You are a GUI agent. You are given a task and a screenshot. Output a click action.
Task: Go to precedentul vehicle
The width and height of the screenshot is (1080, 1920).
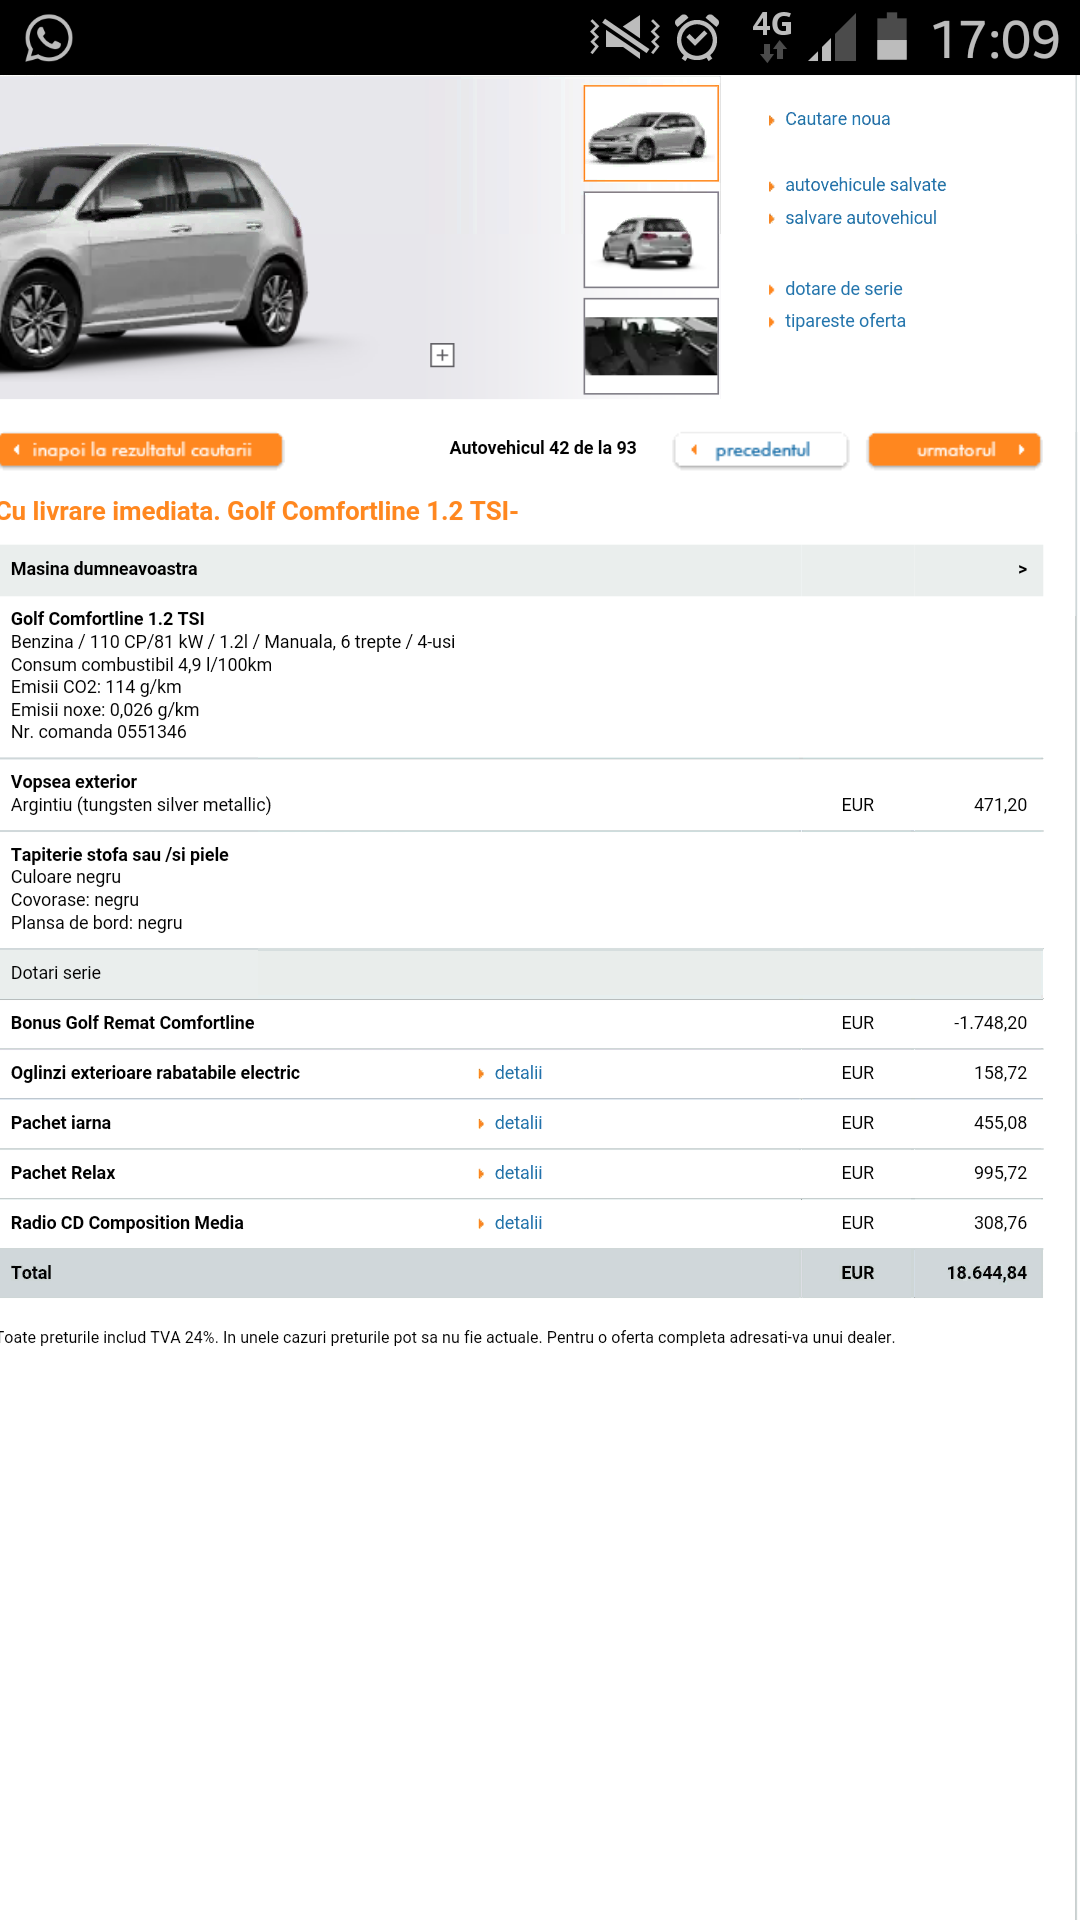pos(761,450)
